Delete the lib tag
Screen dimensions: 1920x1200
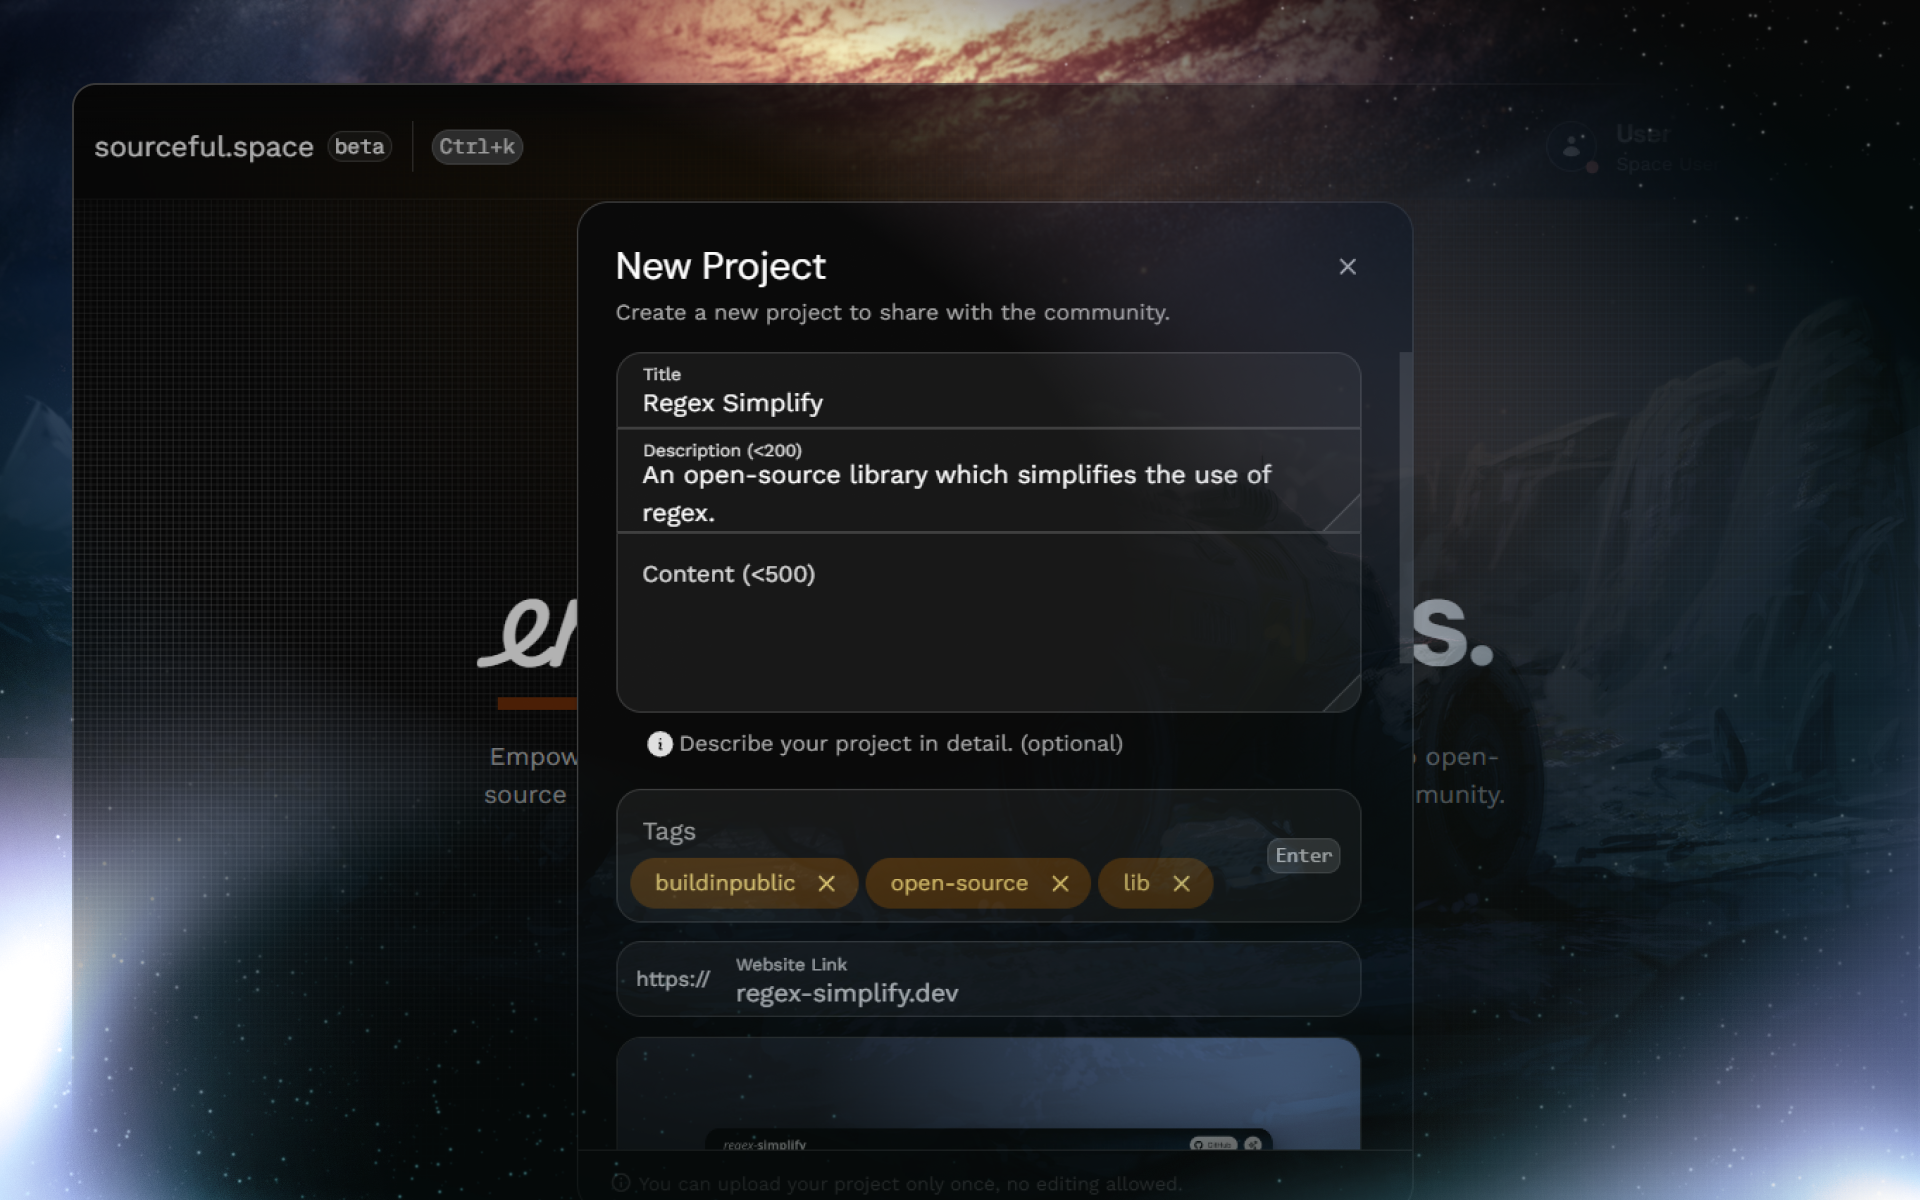(x=1181, y=884)
